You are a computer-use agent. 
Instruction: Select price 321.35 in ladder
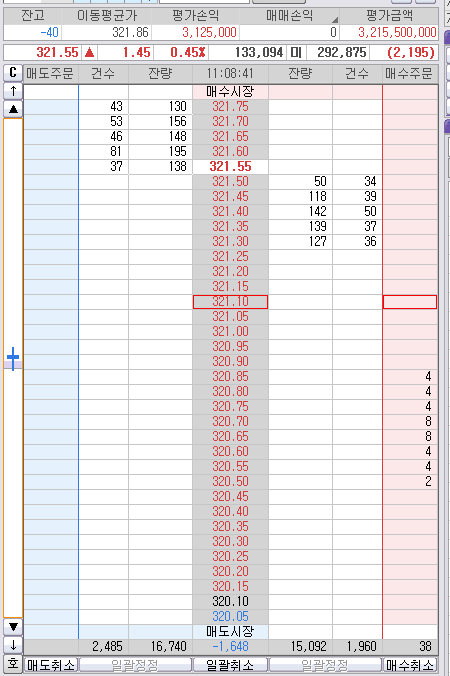pos(230,227)
